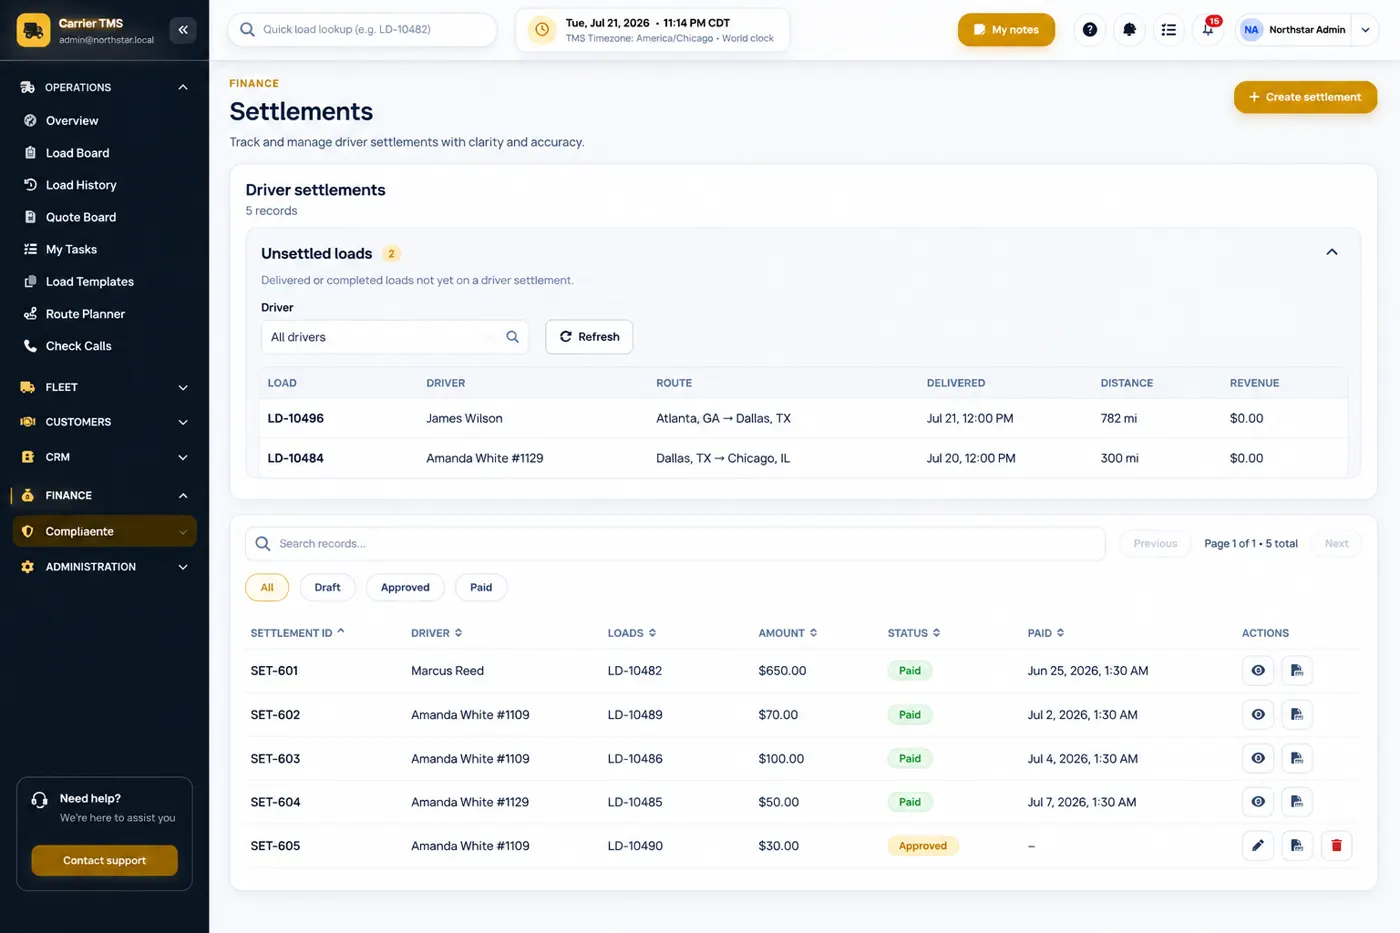This screenshot has width=1400, height=933.
Task: Collapse the Unsettled loads panel chevron
Action: coord(1331,252)
